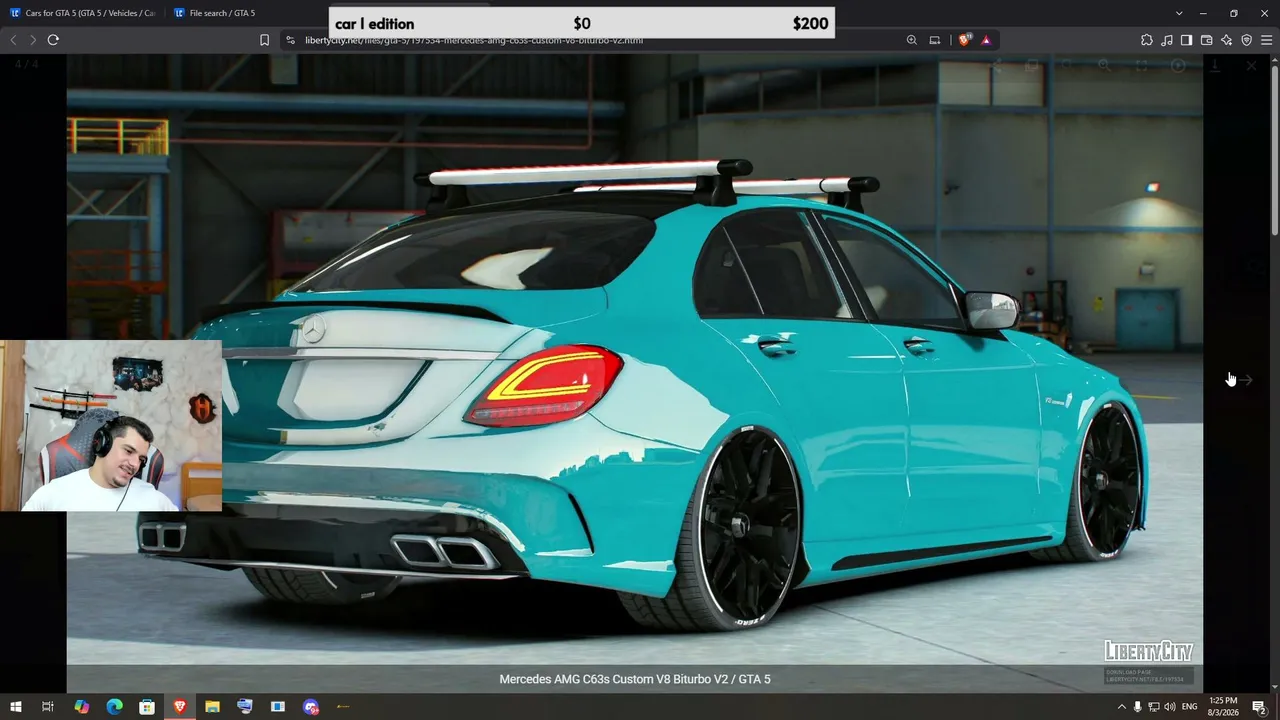The width and height of the screenshot is (1280, 720).
Task: Open site info icon beside the URL
Action: [x=290, y=40]
